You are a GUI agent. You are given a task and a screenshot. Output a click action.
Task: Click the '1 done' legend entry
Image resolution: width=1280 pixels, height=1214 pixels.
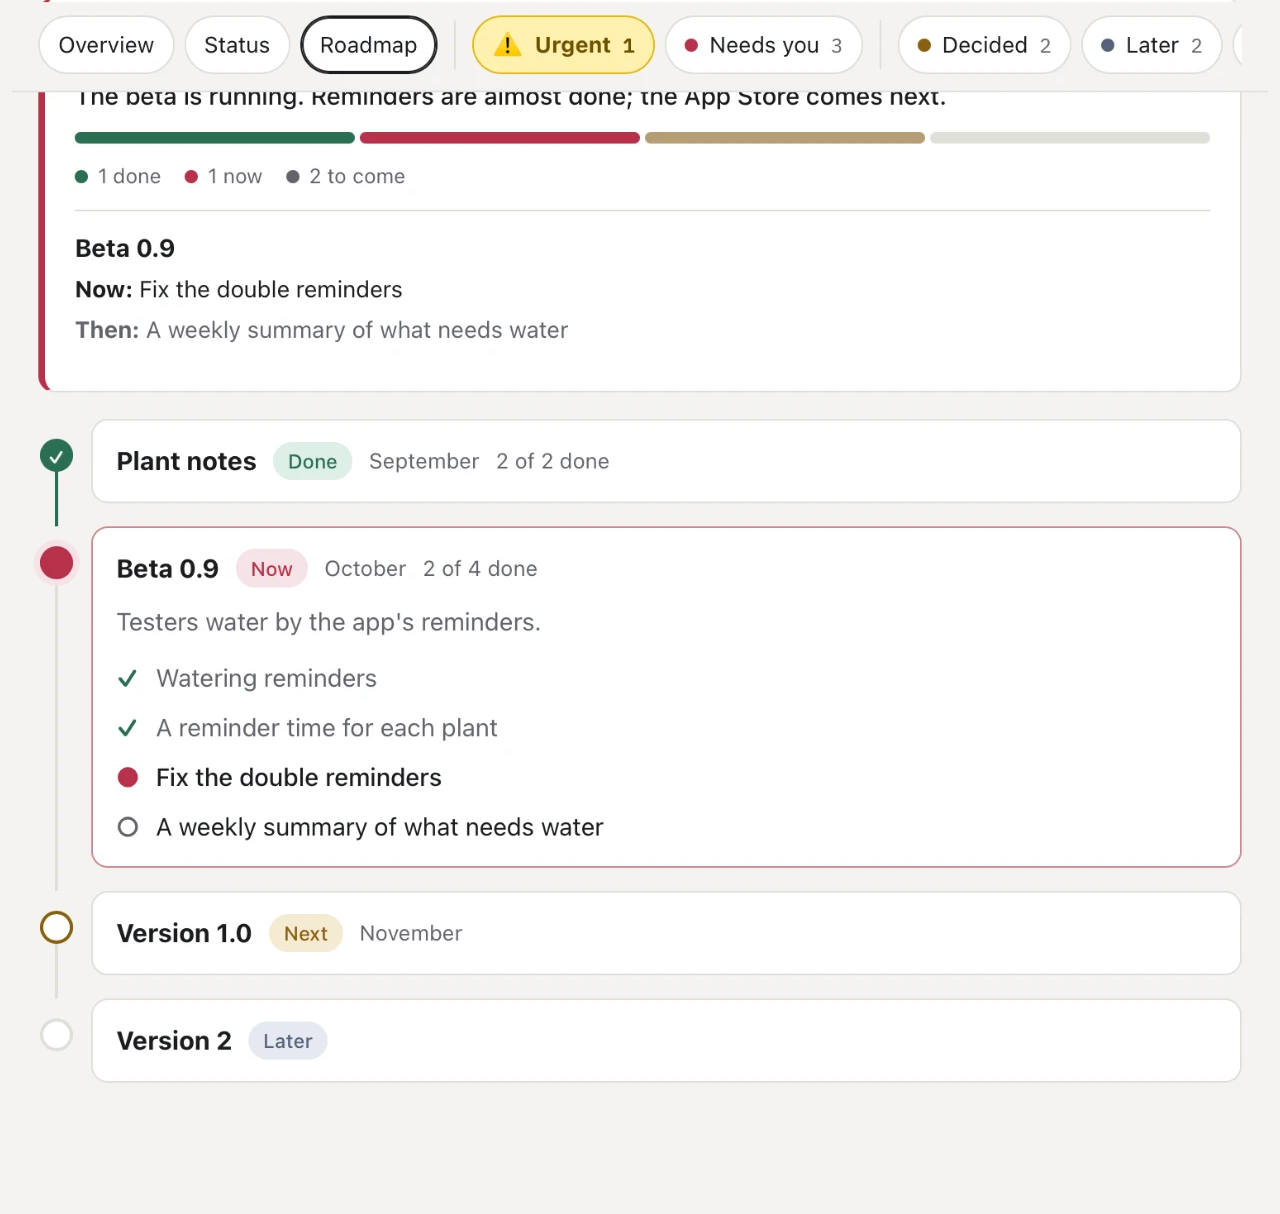tap(118, 176)
